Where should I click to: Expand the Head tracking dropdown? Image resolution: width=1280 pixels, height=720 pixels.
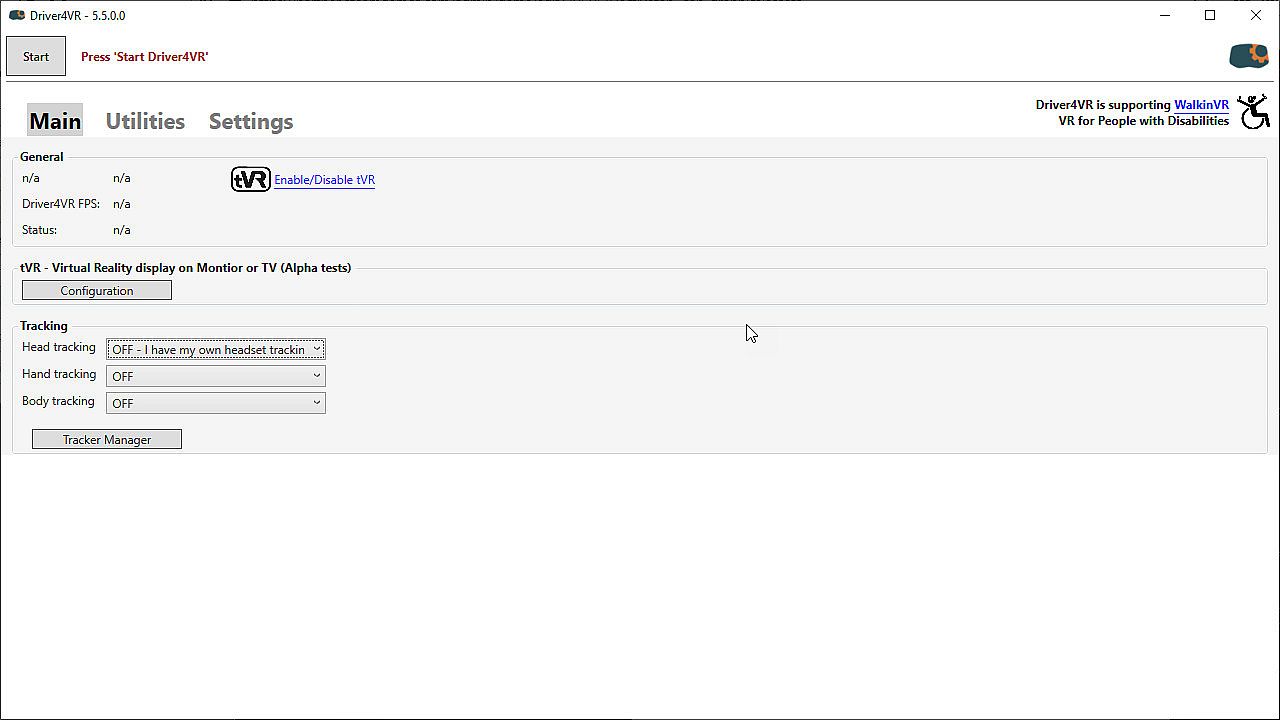(216, 349)
